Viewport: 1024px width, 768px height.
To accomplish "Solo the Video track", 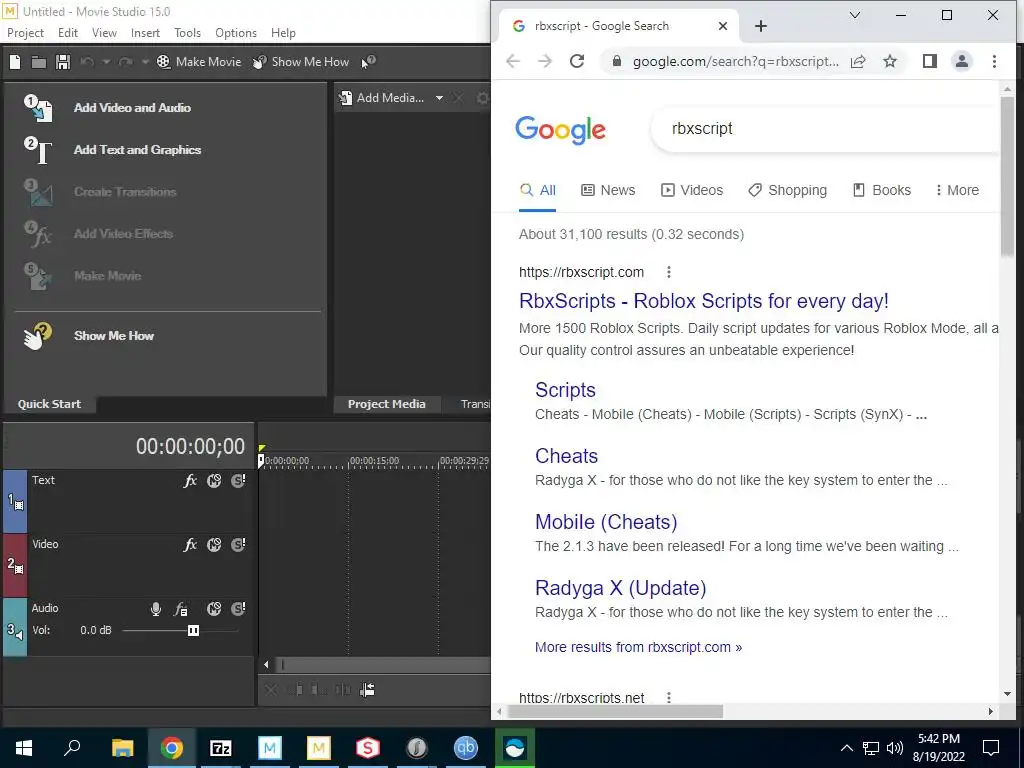I will coord(238,545).
